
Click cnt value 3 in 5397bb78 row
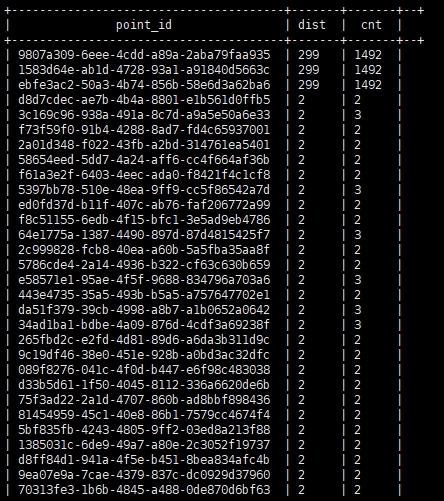point(357,190)
